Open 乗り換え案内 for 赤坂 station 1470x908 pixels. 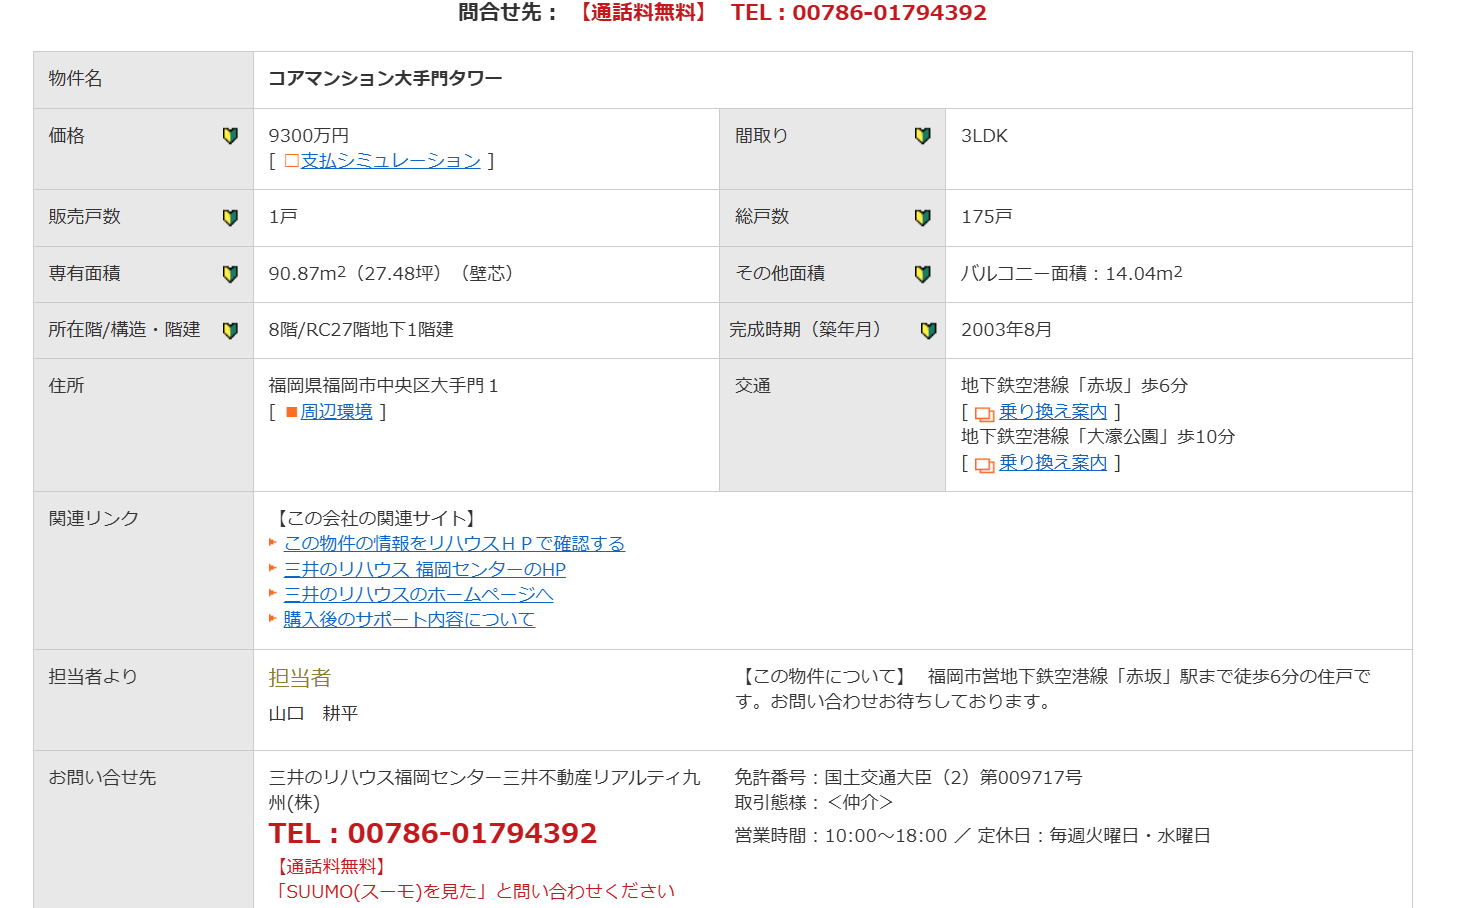[1053, 412]
